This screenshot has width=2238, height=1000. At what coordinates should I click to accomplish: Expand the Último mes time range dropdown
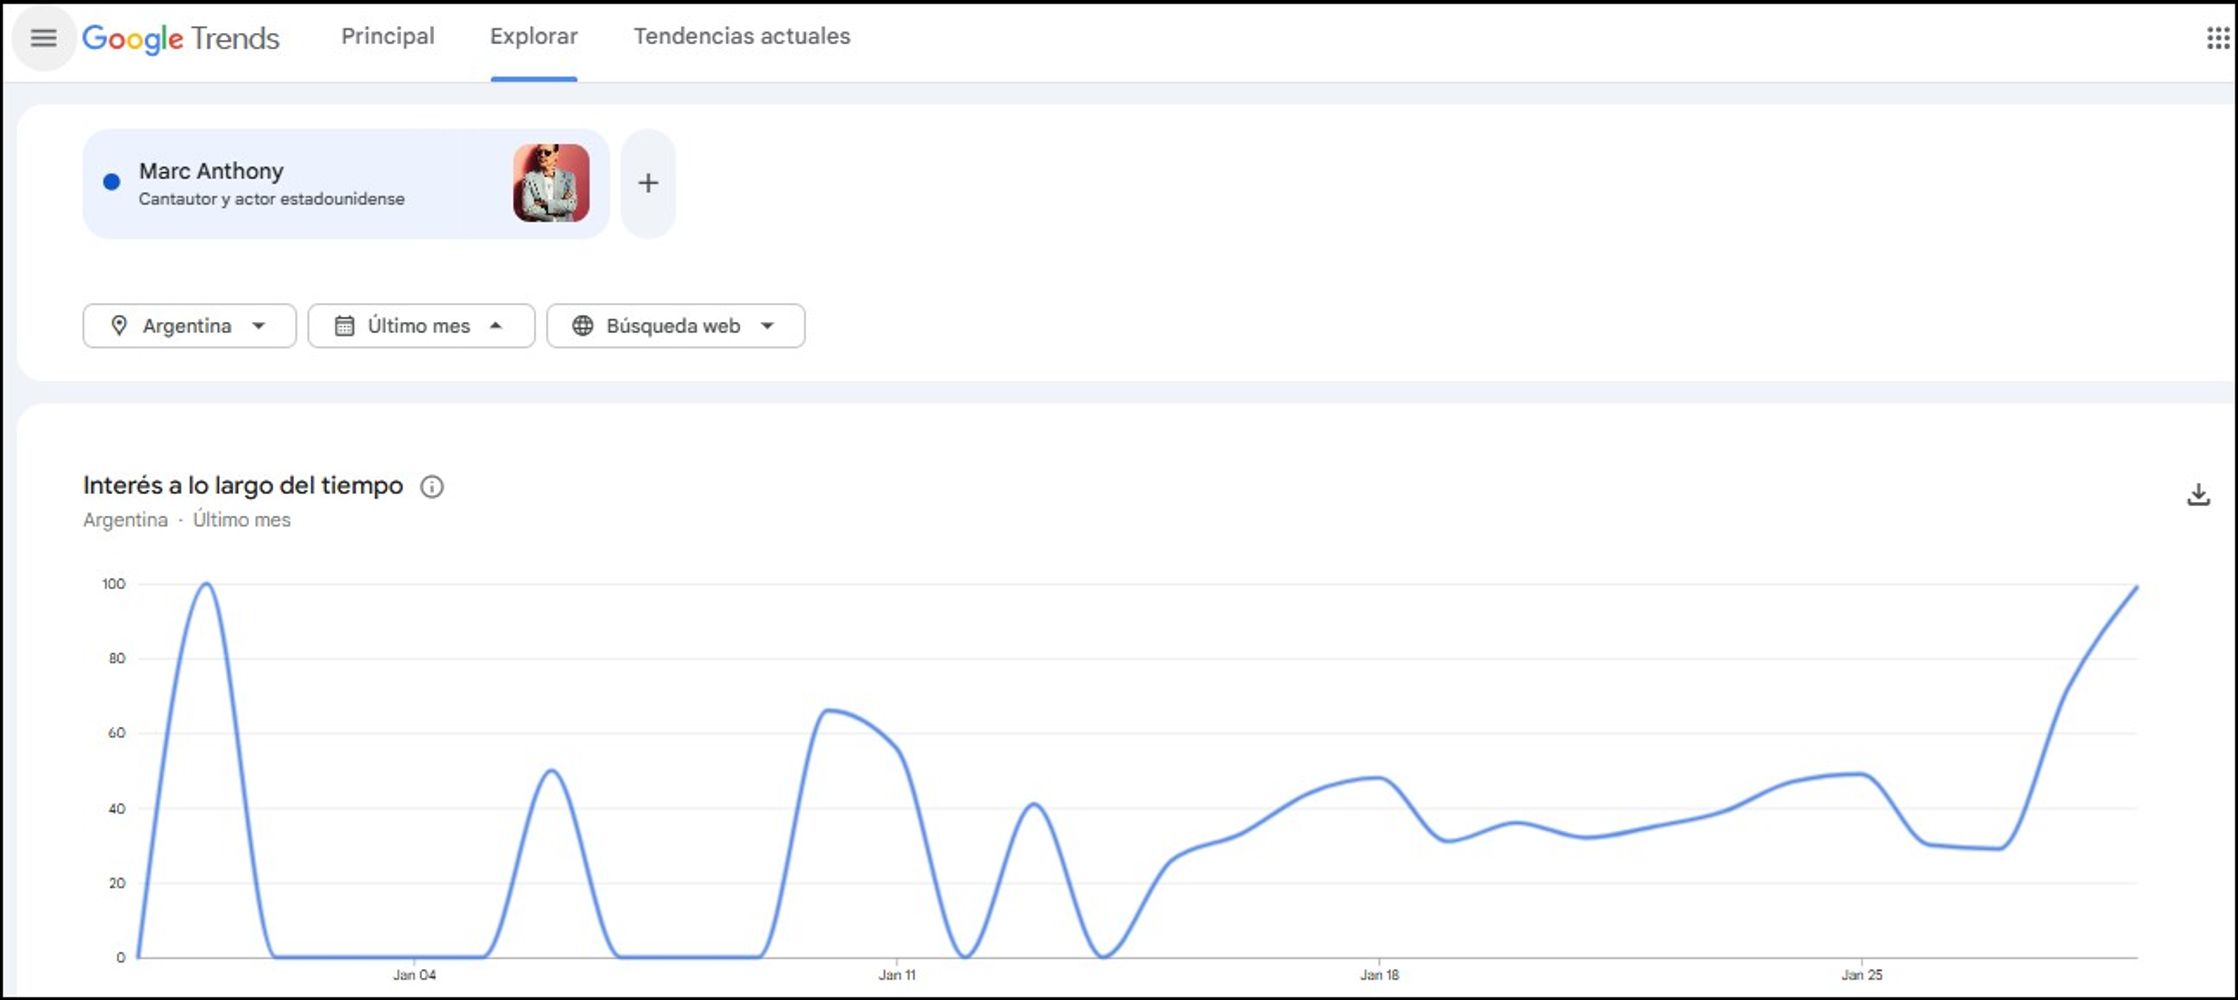tap(421, 326)
